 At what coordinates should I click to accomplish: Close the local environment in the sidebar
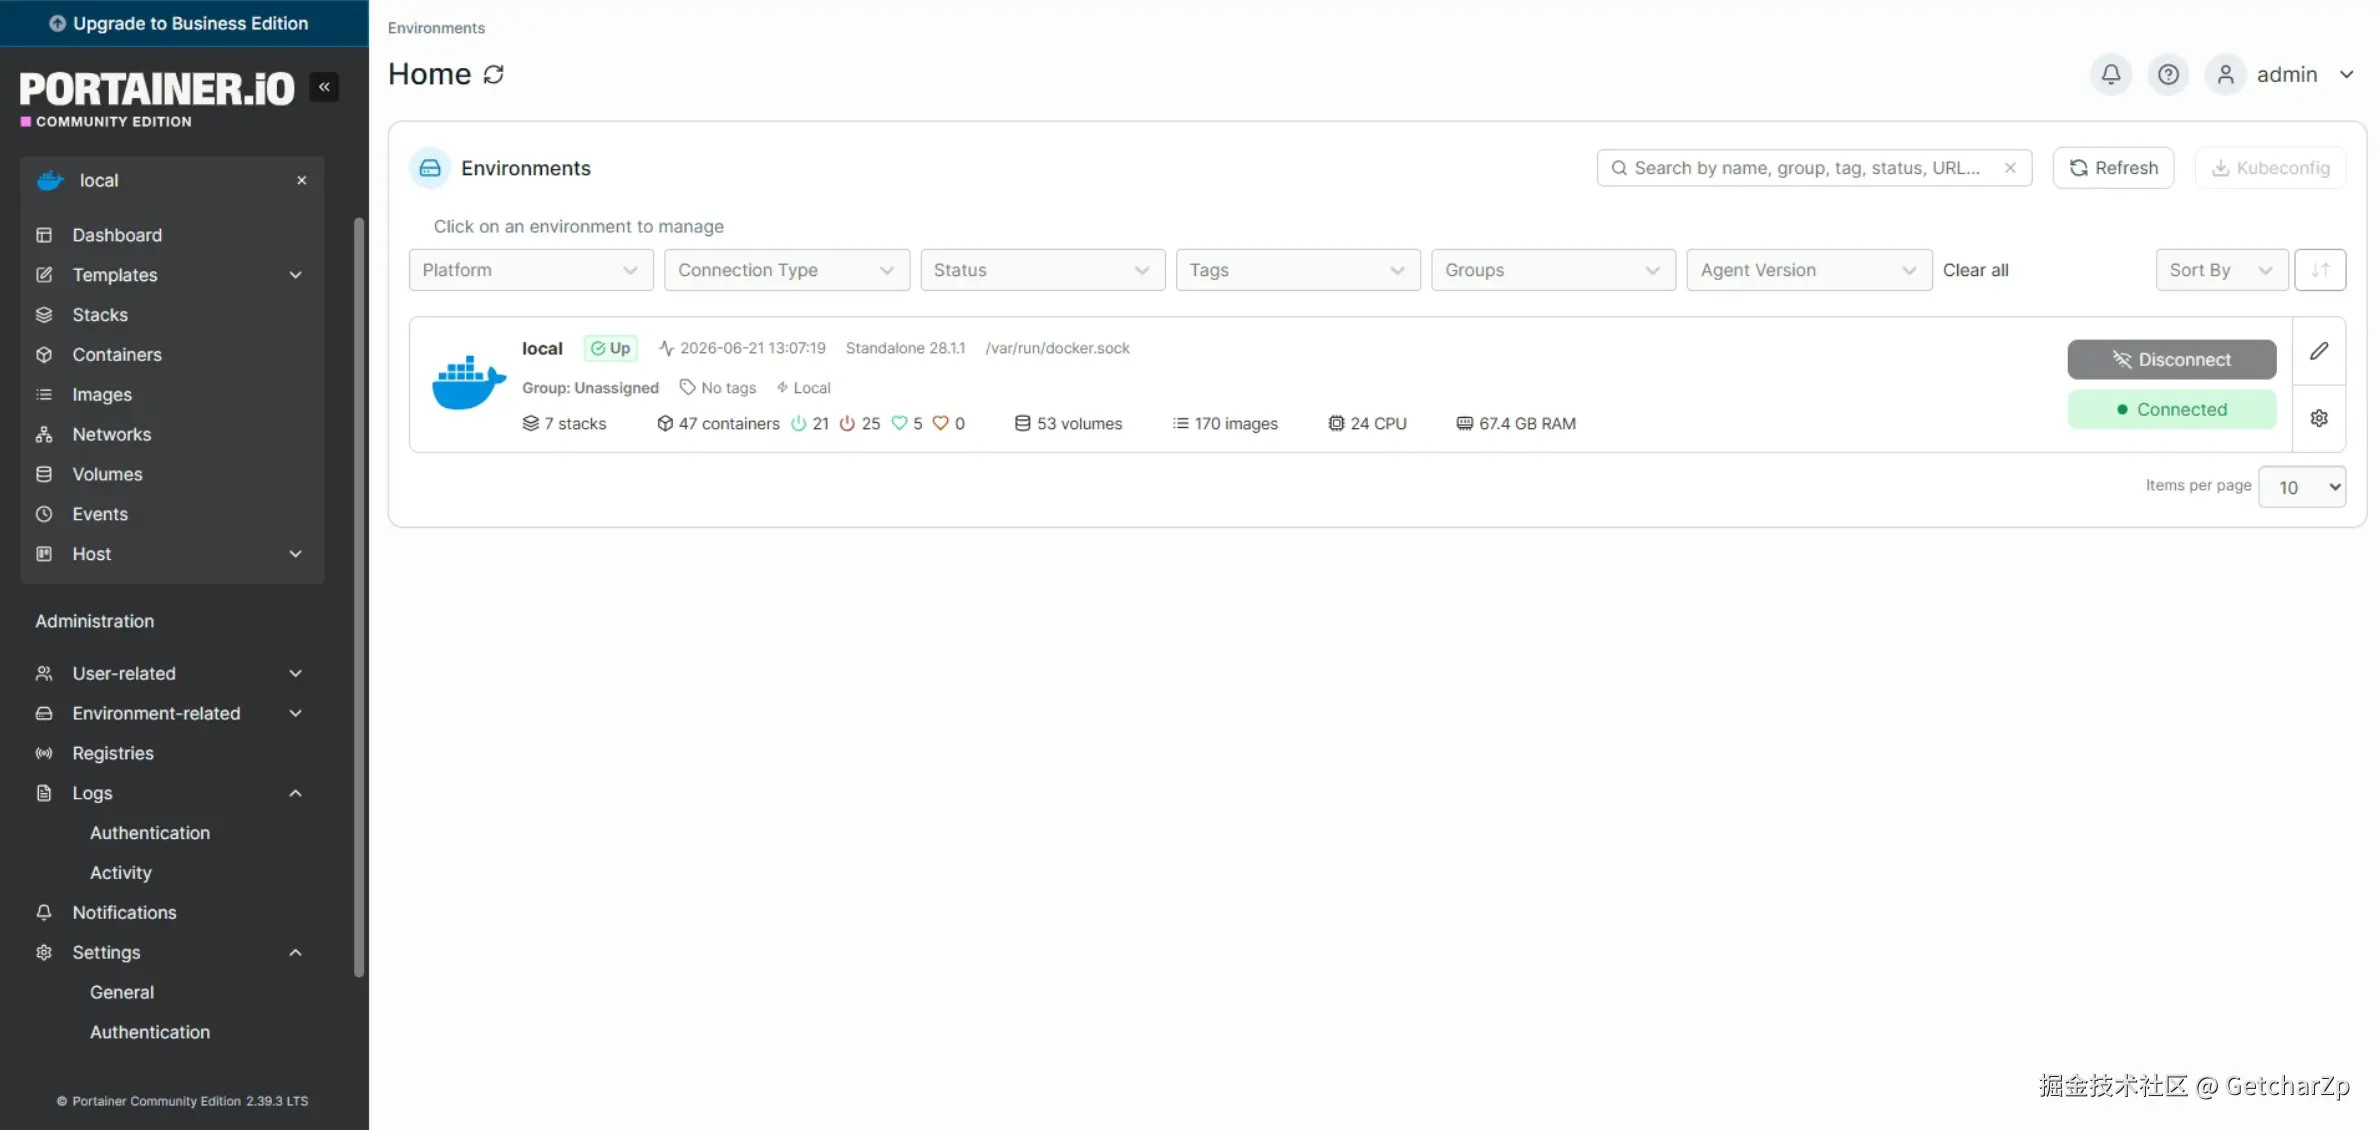tap(301, 180)
